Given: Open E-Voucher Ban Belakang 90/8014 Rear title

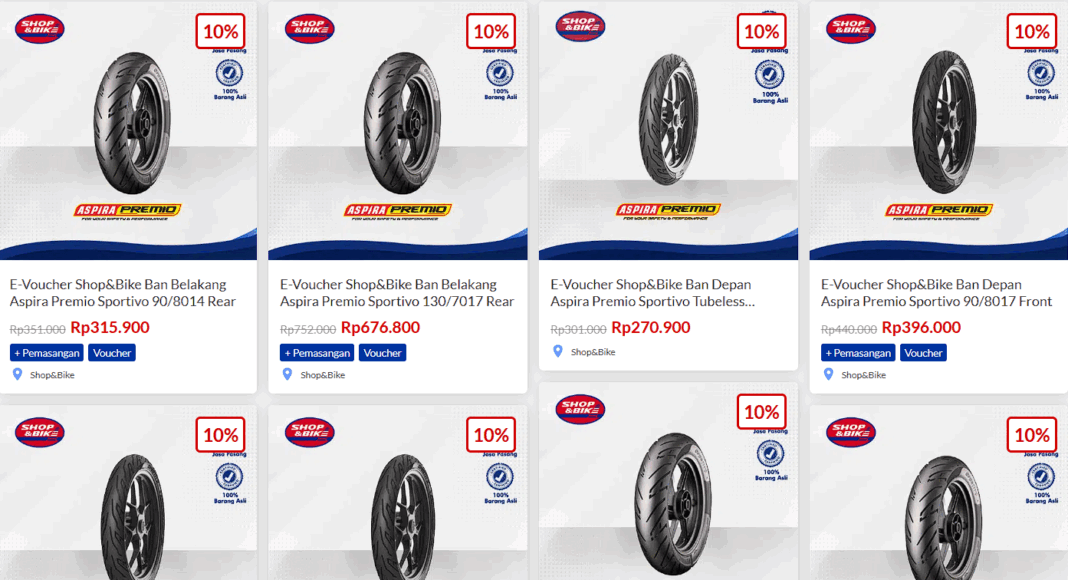Looking at the screenshot, I should point(123,293).
